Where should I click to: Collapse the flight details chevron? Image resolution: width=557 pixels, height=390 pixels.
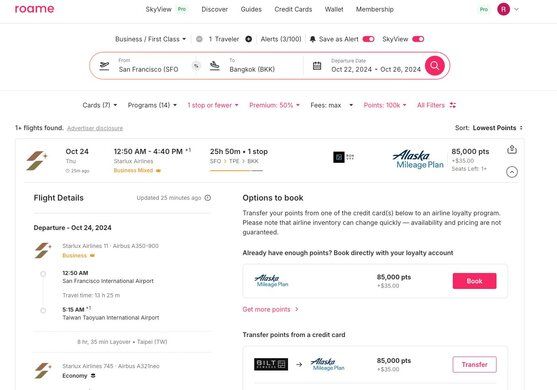512,172
